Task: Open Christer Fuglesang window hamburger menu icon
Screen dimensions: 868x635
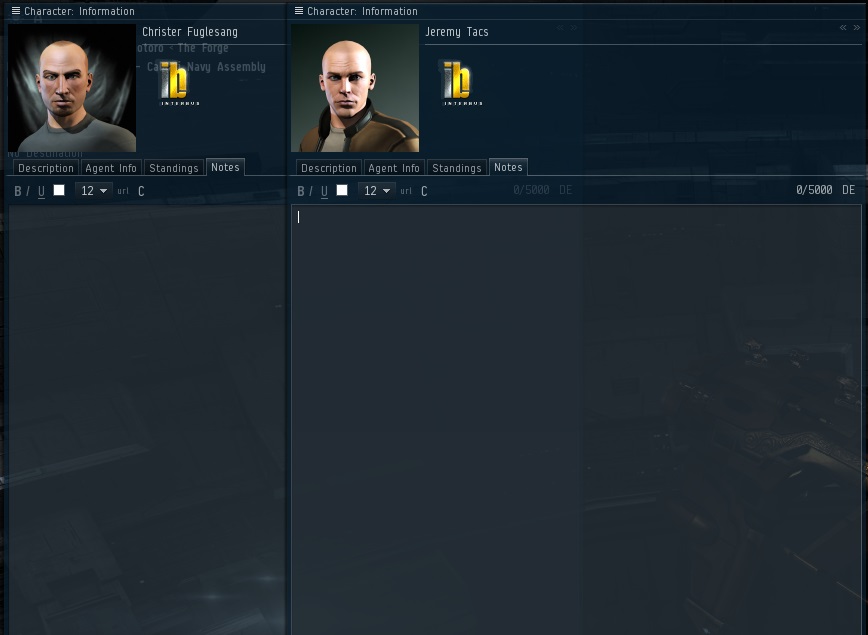Action: [x=16, y=11]
